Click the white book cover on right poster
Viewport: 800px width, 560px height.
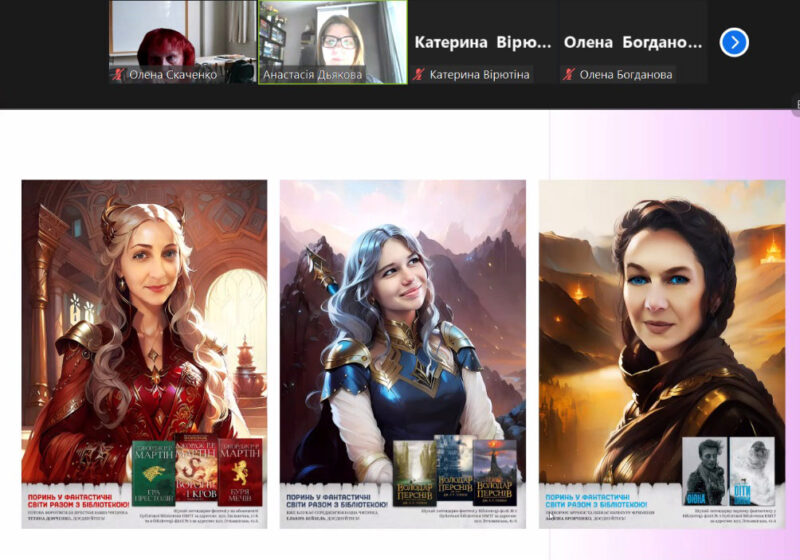click(x=751, y=472)
